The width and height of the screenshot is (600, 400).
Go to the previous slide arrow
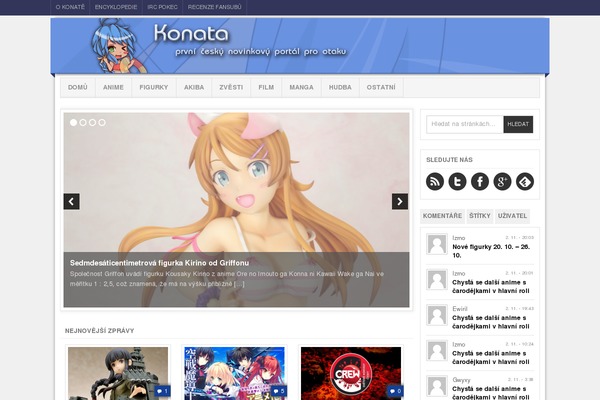coord(72,201)
